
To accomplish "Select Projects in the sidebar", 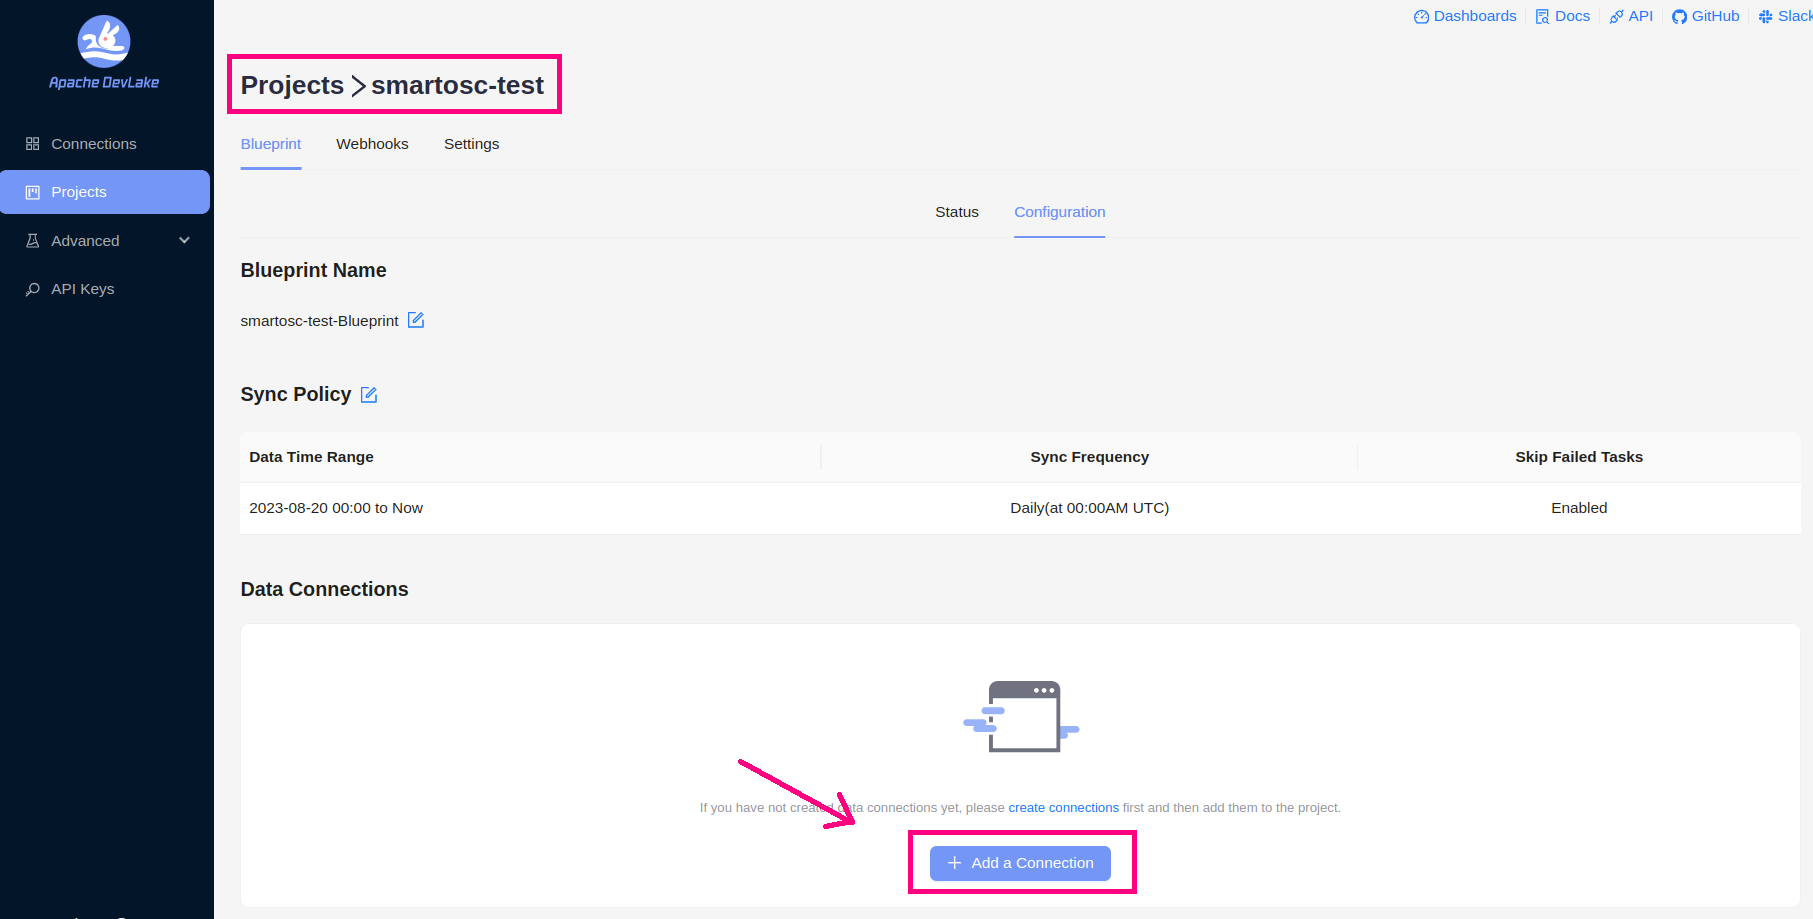I will [79, 191].
